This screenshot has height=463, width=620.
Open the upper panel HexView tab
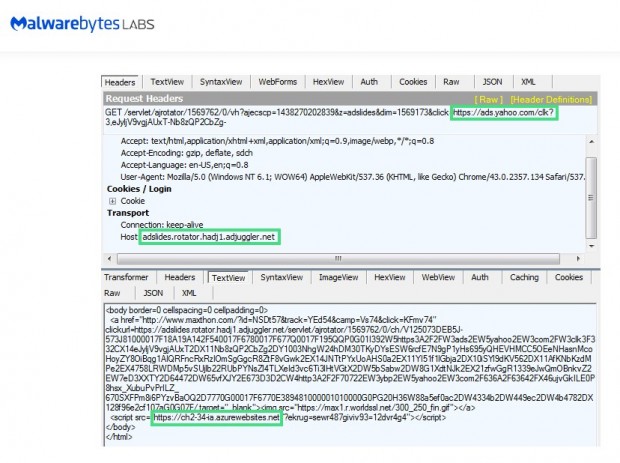click(328, 82)
